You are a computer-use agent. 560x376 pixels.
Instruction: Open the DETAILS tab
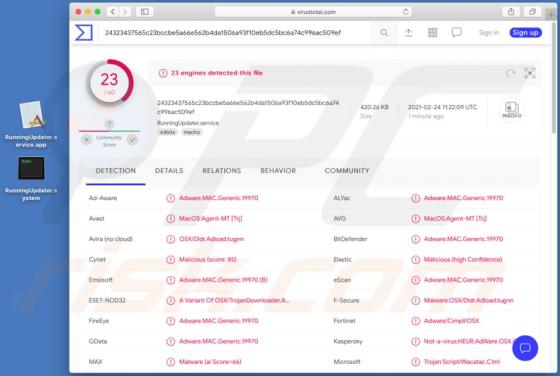pyautogui.click(x=169, y=171)
